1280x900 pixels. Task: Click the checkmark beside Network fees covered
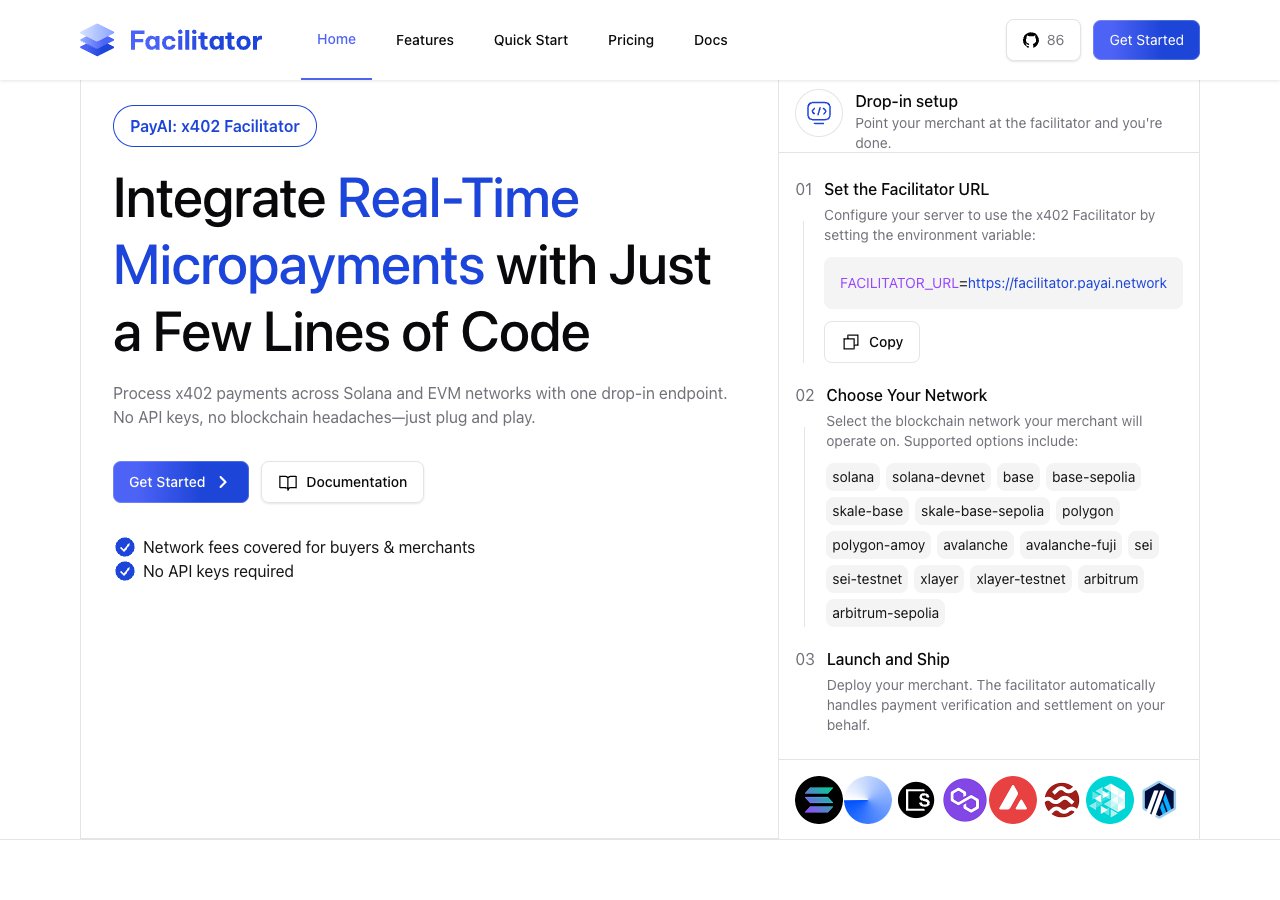(x=125, y=547)
